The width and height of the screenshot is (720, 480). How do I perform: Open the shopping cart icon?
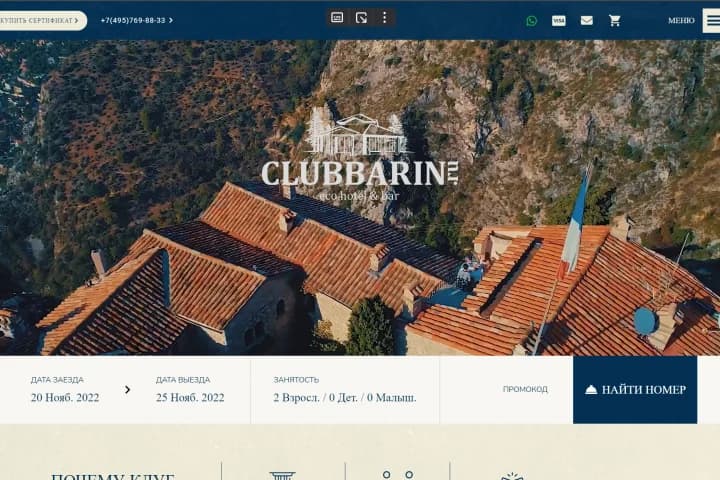click(x=614, y=21)
